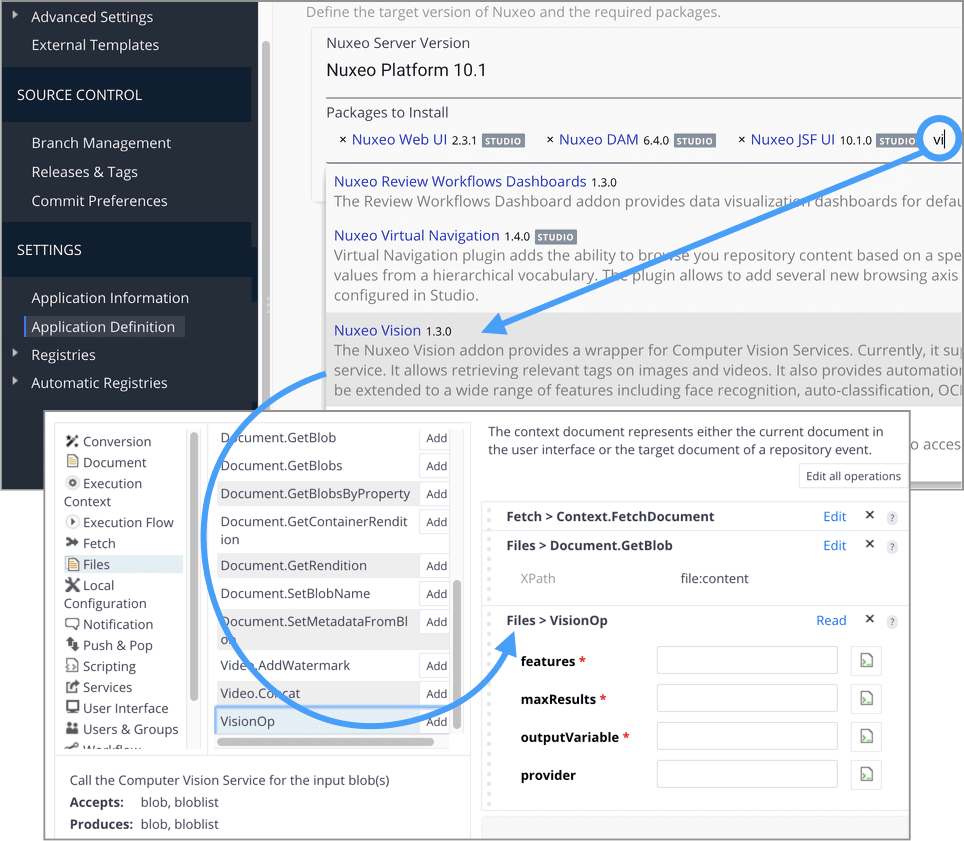Add the Document.GetContainerRendition operation

(x=436, y=522)
